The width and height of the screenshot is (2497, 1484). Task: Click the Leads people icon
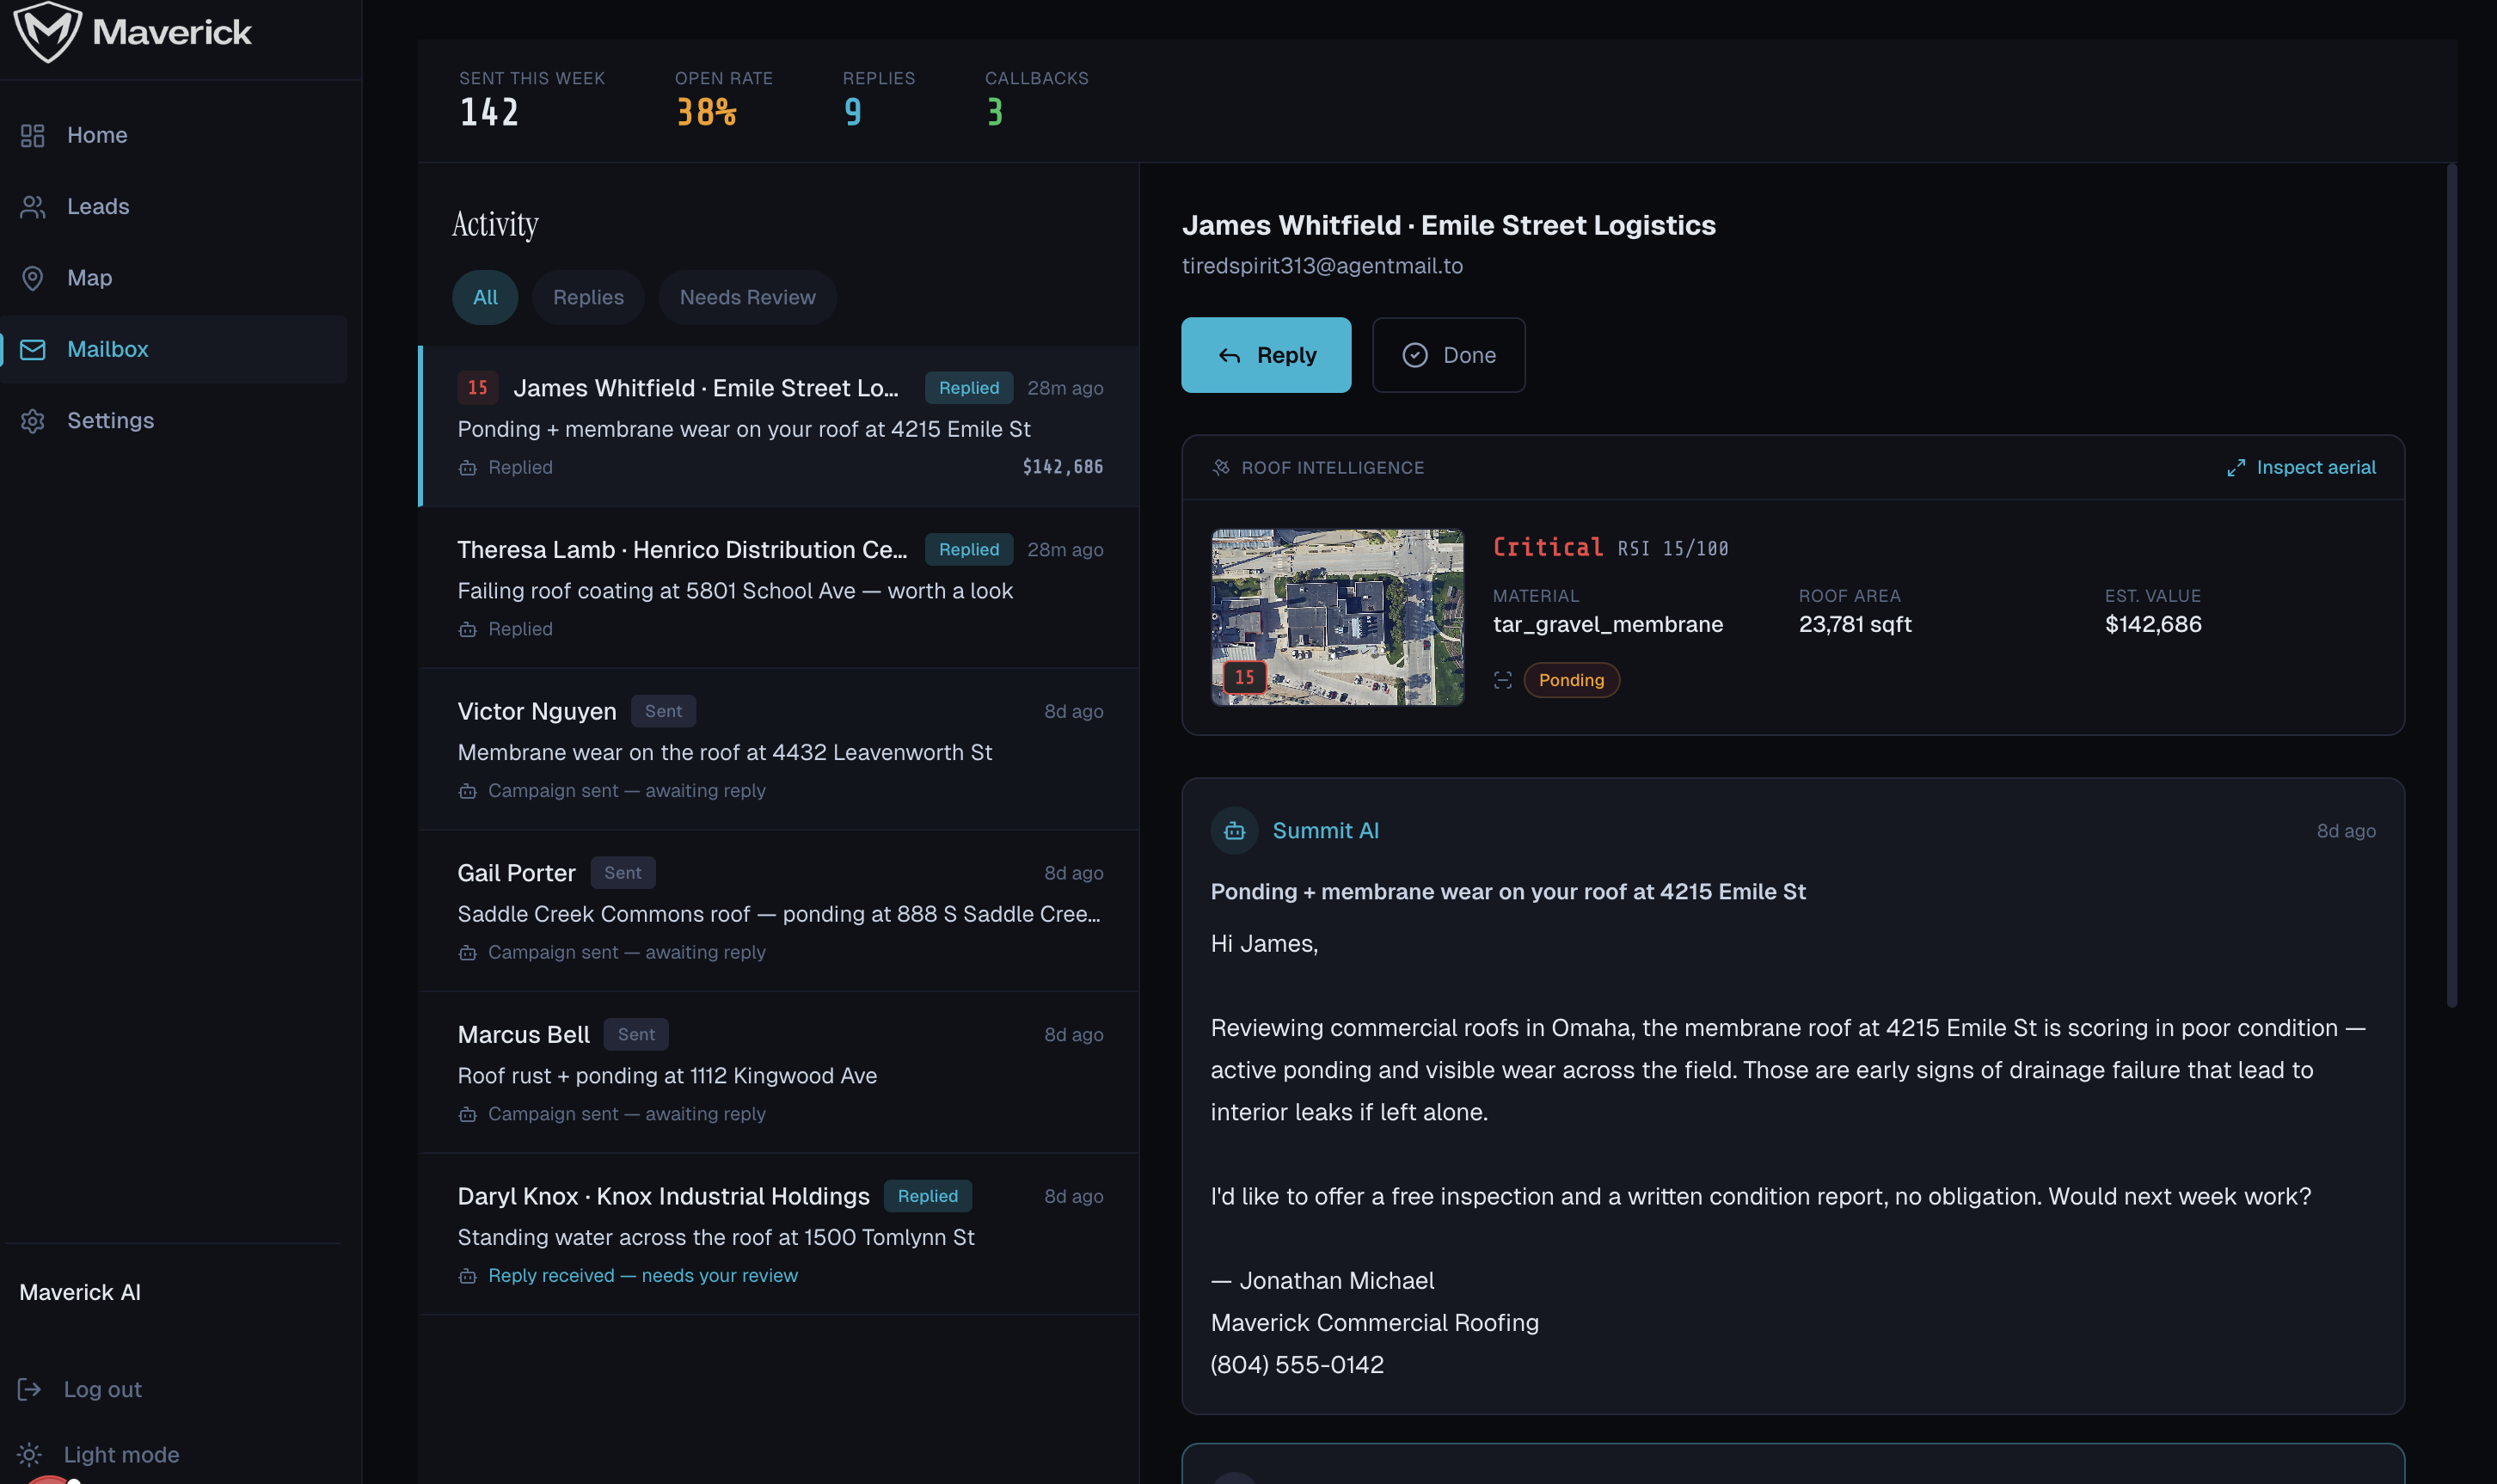33,206
